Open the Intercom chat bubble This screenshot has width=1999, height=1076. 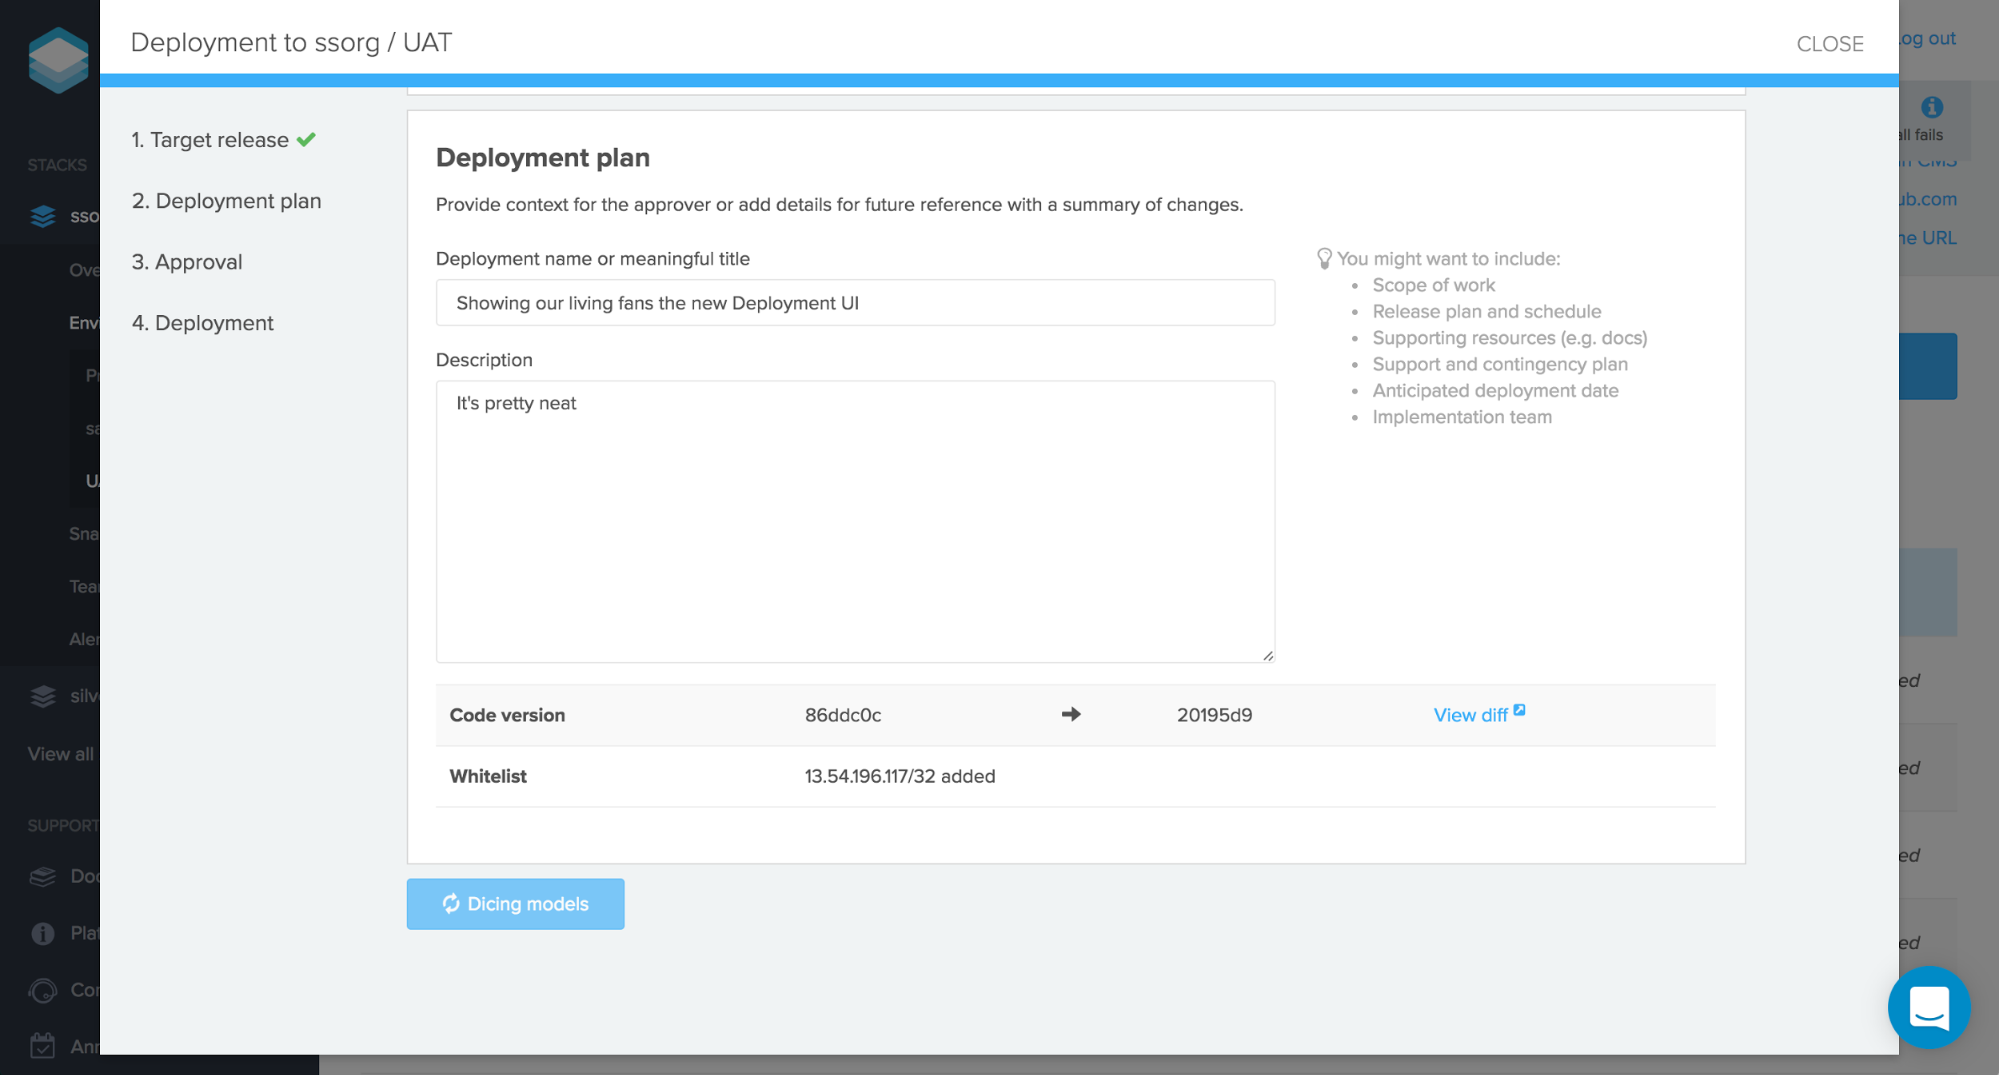click(1929, 1007)
